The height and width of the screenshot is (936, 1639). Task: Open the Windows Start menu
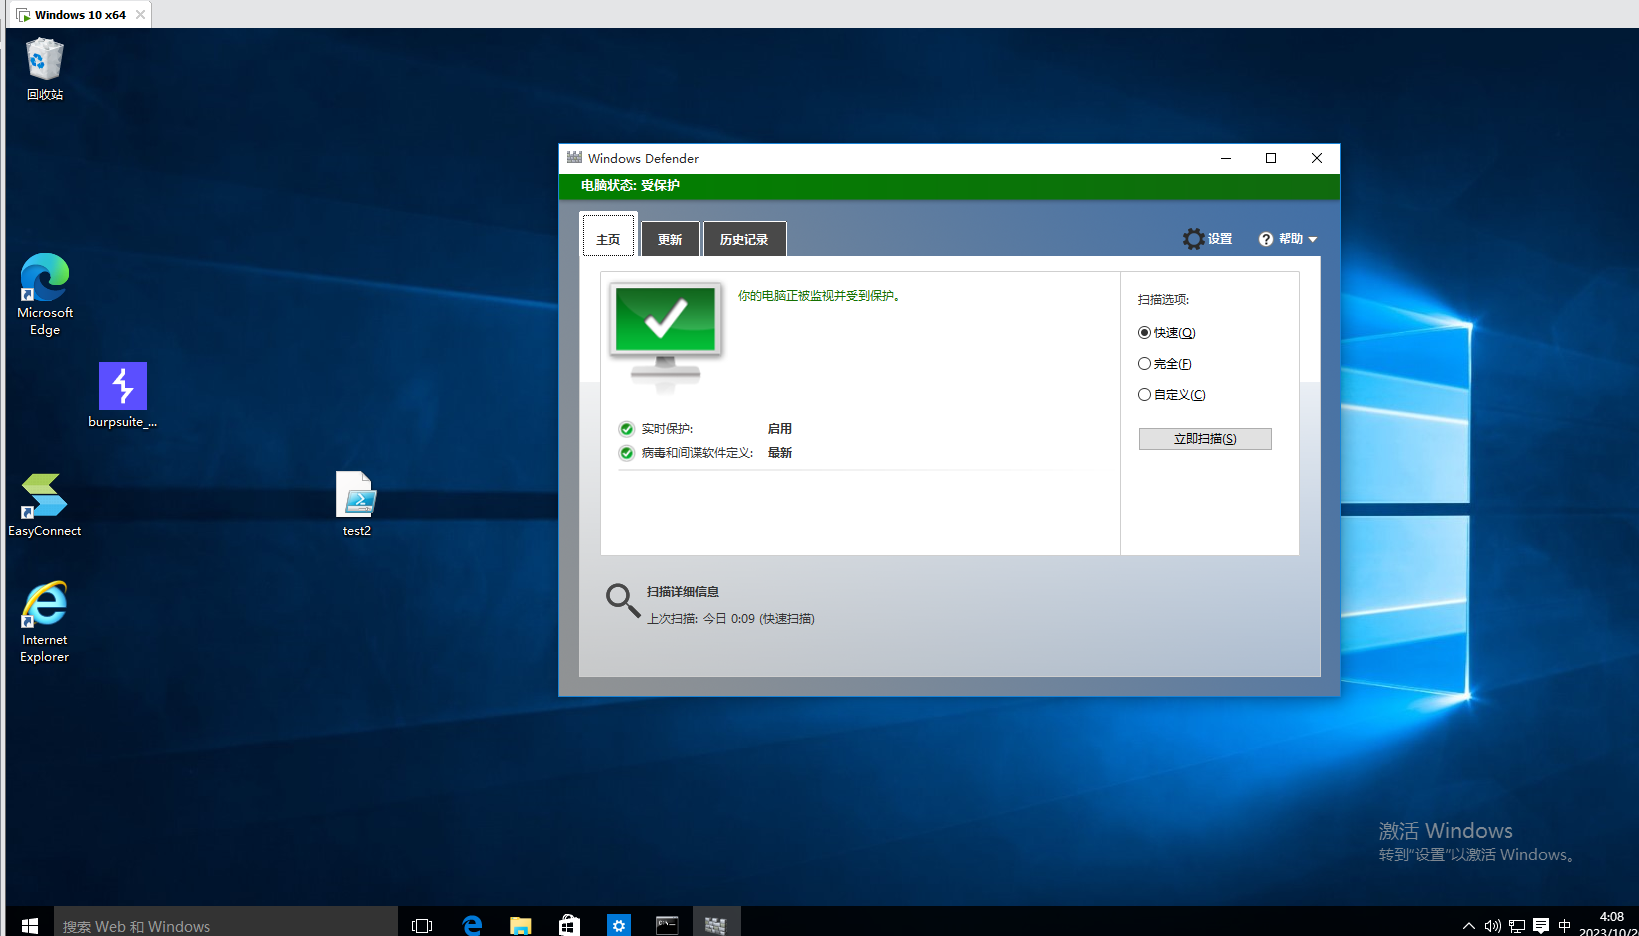[30, 925]
